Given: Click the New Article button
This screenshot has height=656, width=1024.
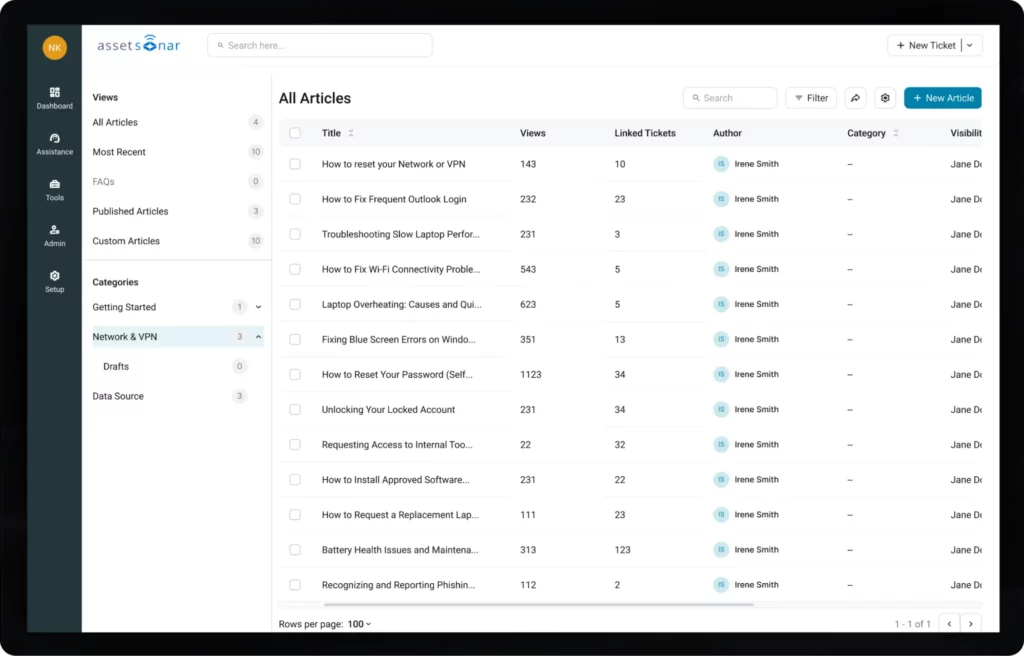Looking at the screenshot, I should (x=943, y=98).
